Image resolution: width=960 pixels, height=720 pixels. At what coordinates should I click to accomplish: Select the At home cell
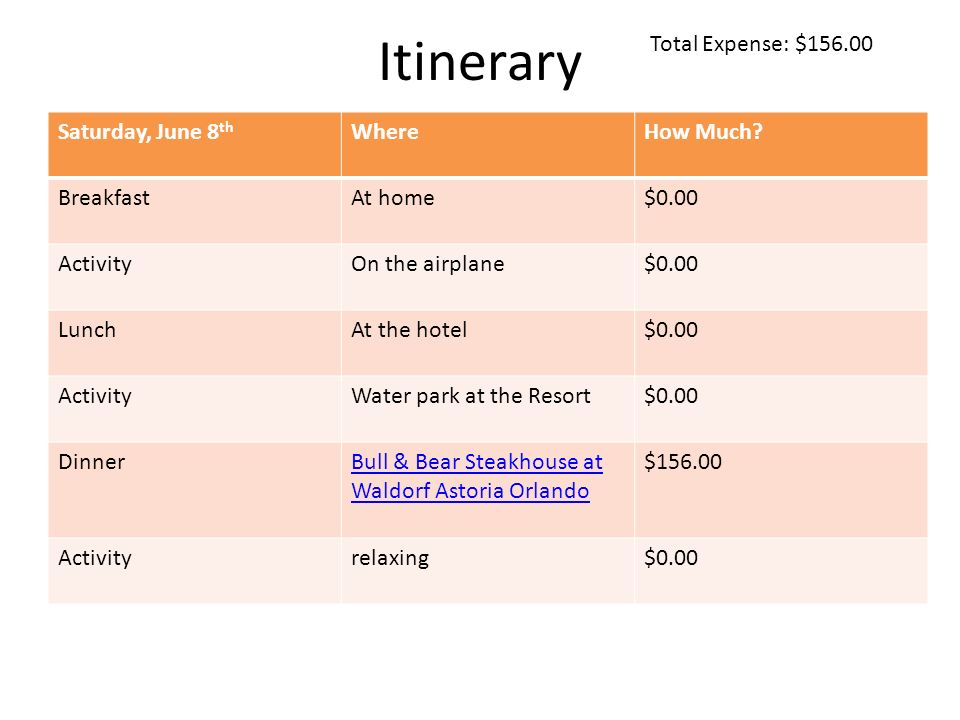click(487, 210)
